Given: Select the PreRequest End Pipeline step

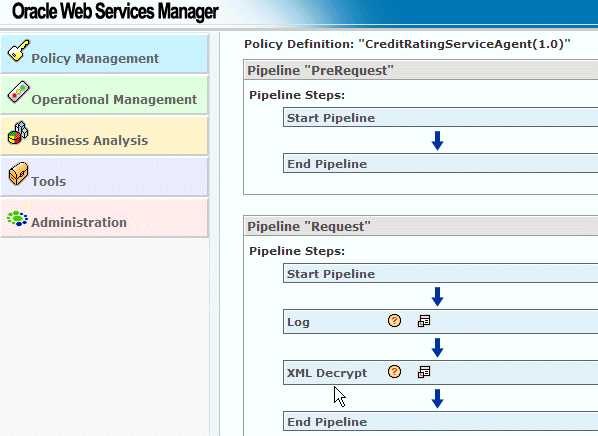Looking at the screenshot, I should [440, 164].
